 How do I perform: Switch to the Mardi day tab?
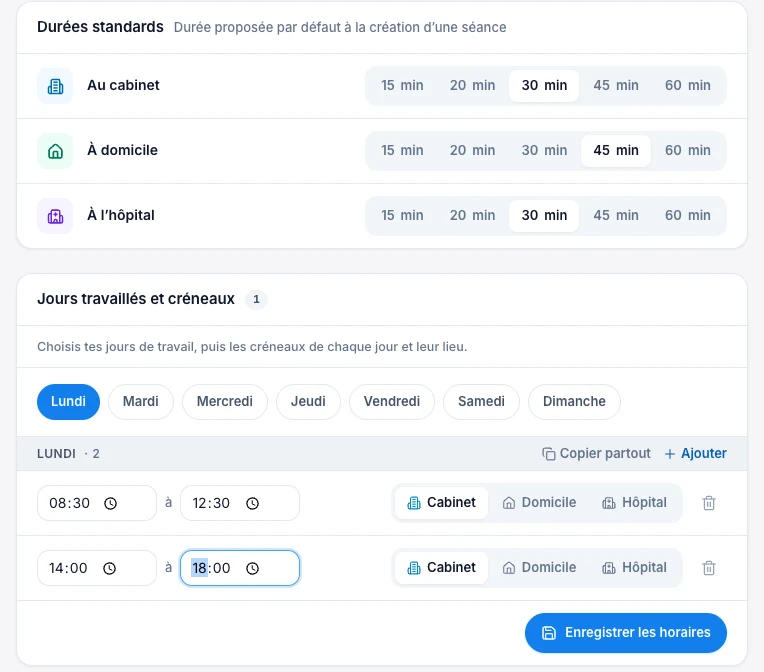[141, 402]
